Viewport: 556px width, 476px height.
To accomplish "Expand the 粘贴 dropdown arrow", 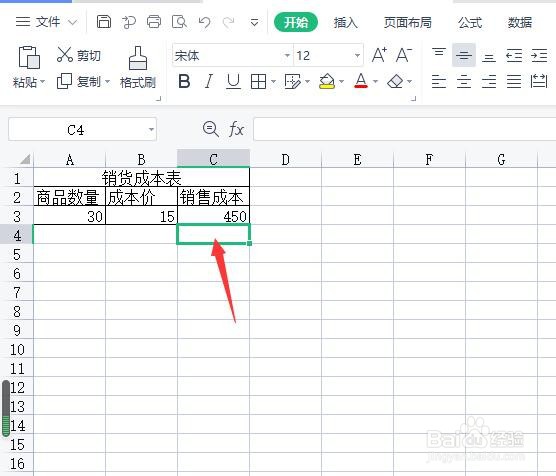I will tap(43, 82).
